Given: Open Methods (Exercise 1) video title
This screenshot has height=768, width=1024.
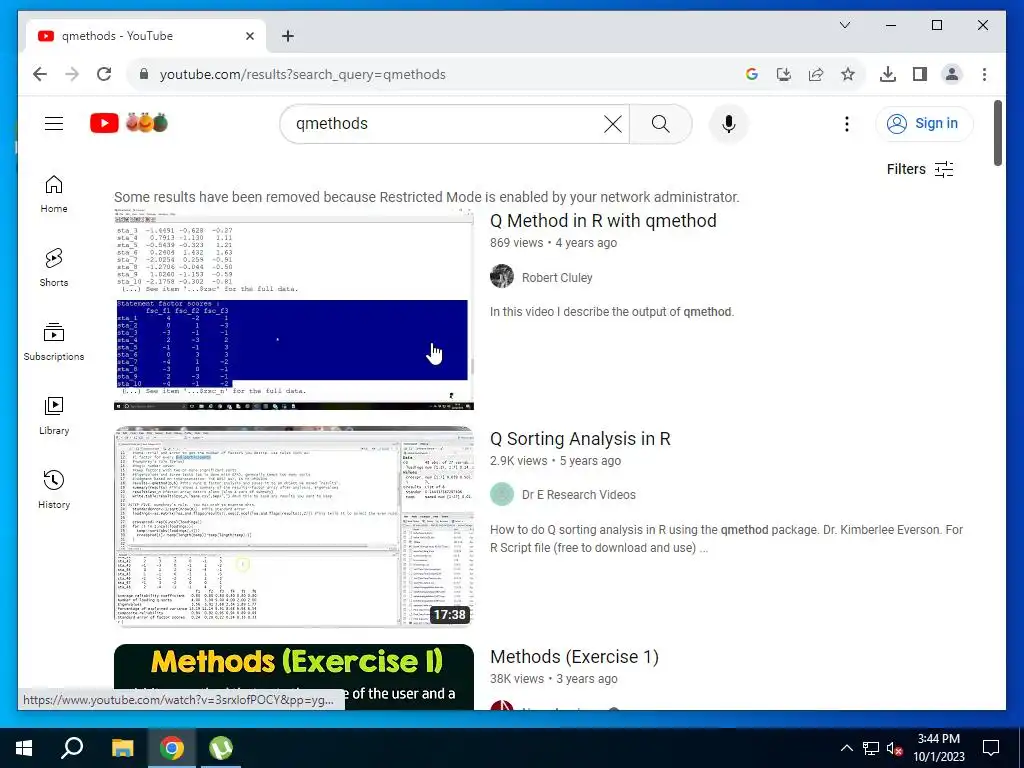Looking at the screenshot, I should (x=574, y=656).
